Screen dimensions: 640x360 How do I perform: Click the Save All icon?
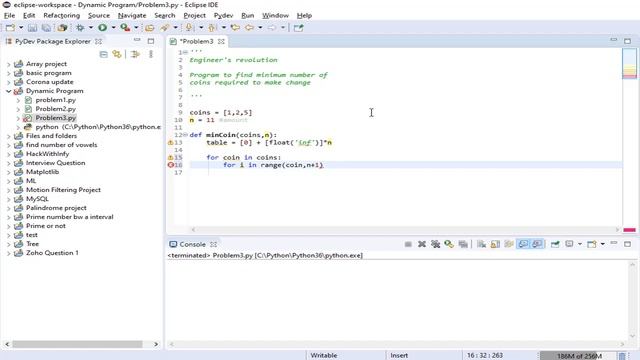click(47, 28)
